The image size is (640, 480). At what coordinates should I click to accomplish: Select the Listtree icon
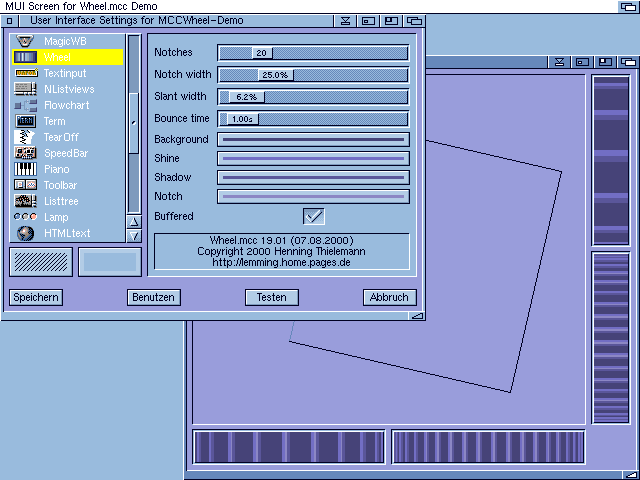[25, 201]
